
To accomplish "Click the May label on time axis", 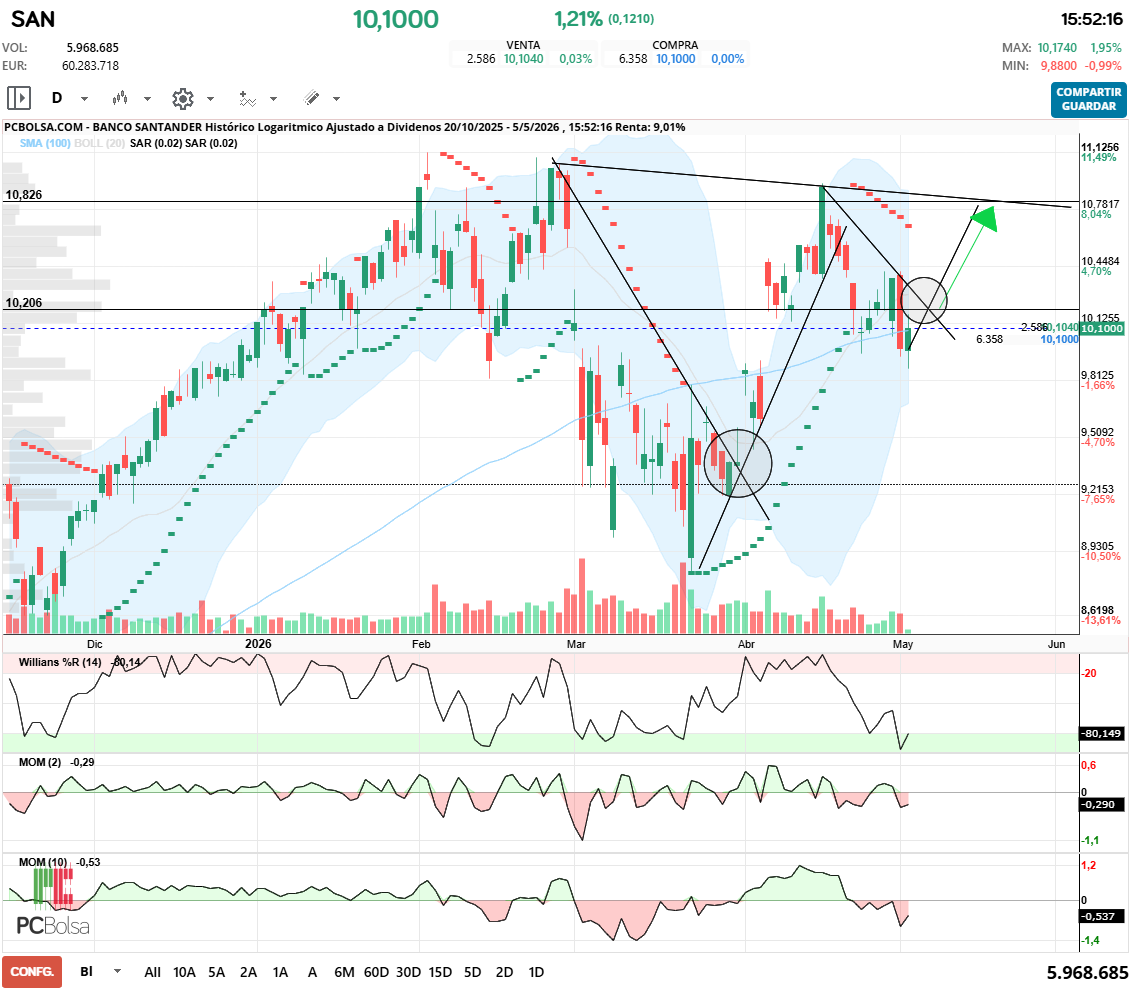I will 903,644.
